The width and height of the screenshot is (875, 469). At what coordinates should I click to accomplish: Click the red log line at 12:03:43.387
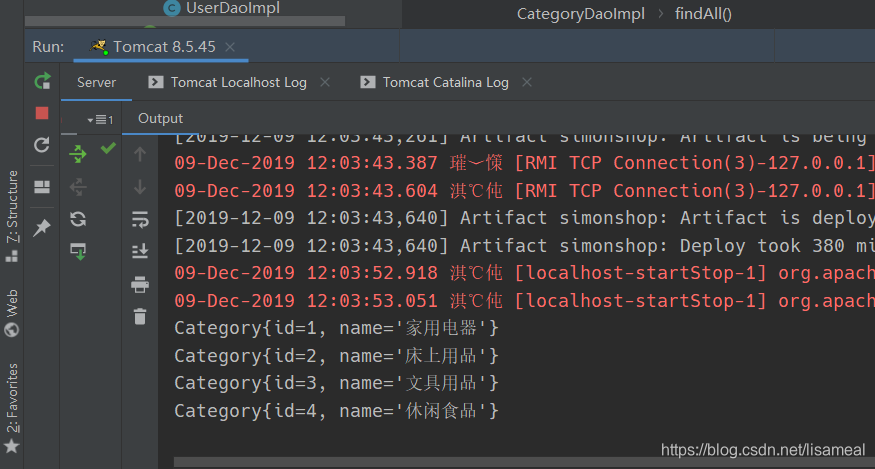click(525, 162)
